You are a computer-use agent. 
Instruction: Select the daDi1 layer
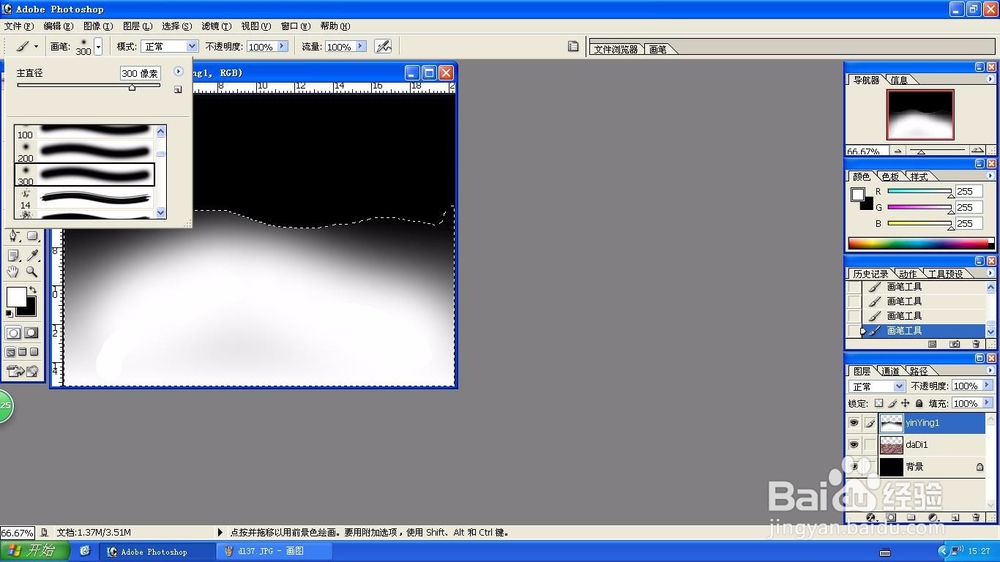(x=932, y=445)
